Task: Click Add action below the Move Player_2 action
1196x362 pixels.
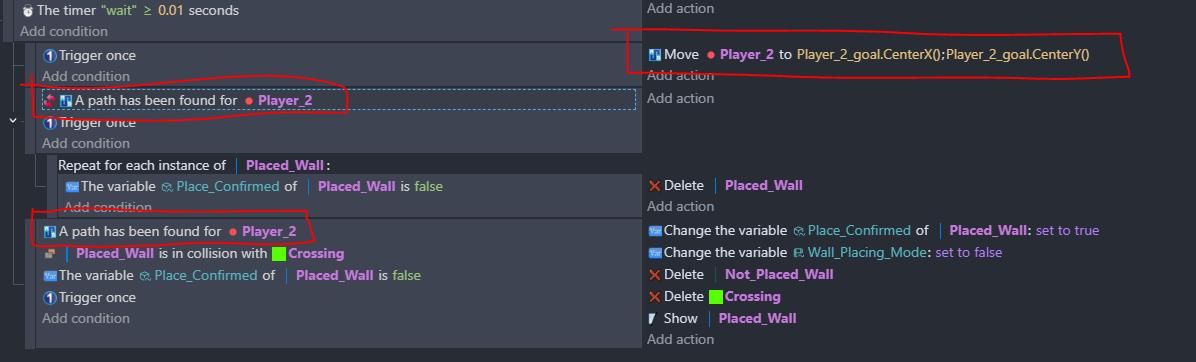Action: tap(680, 75)
